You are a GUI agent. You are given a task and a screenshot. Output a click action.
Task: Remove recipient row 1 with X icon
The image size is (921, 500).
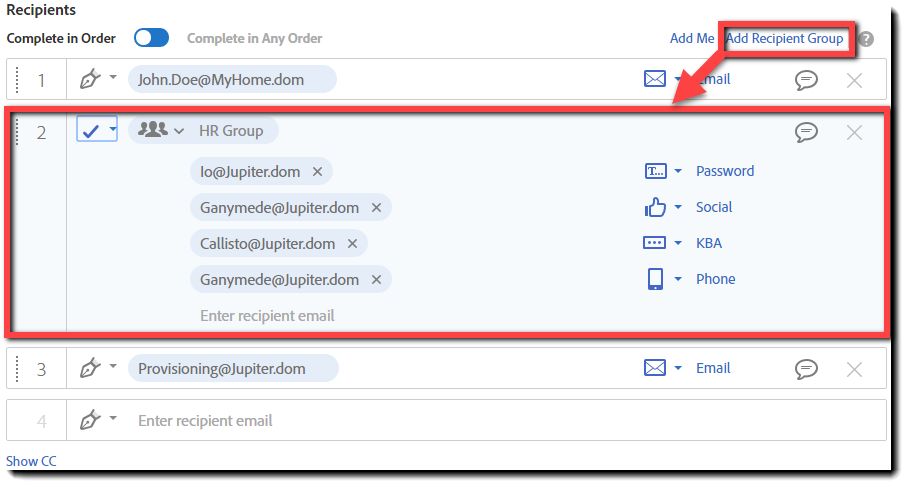854,80
